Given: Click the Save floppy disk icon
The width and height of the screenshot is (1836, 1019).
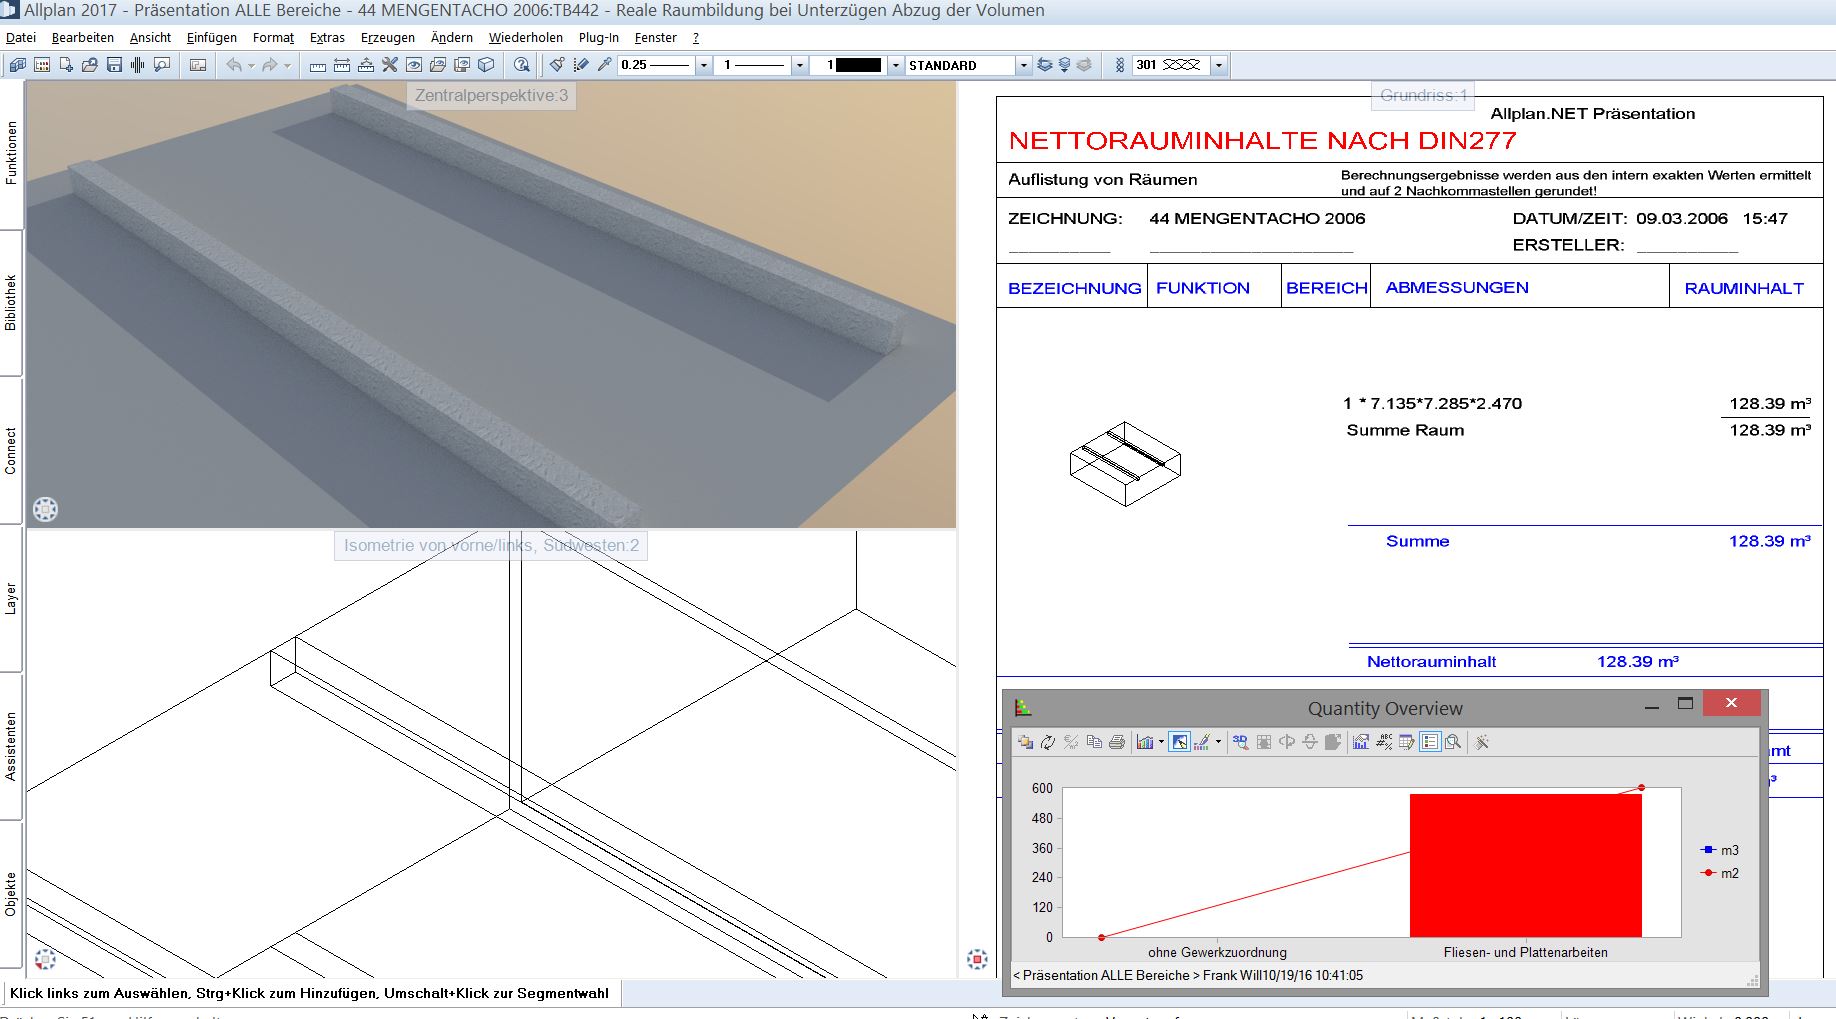Looking at the screenshot, I should click(114, 65).
